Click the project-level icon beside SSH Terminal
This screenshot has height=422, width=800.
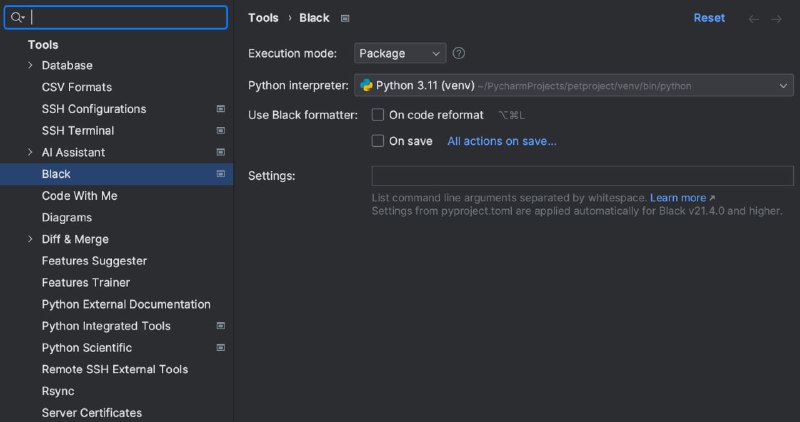220,131
